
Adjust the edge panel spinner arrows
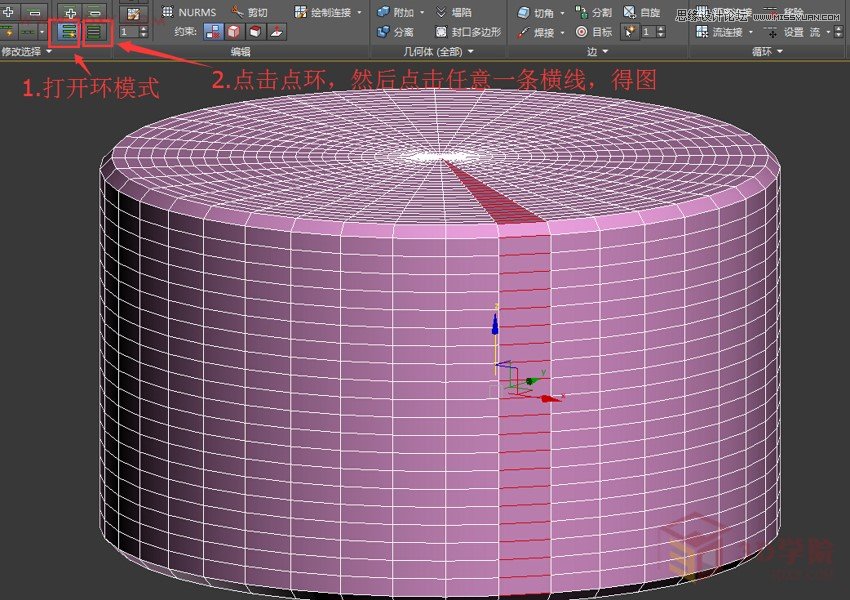(x=661, y=32)
